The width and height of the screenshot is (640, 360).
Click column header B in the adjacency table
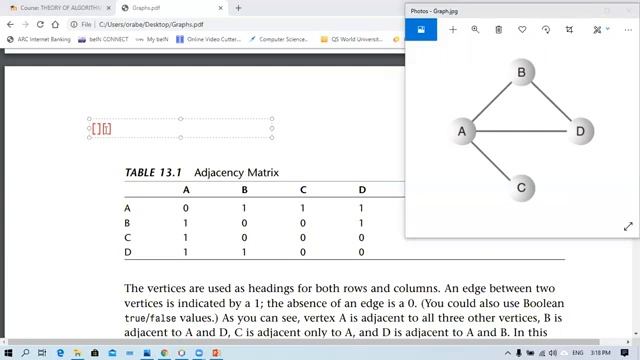[x=244, y=190]
